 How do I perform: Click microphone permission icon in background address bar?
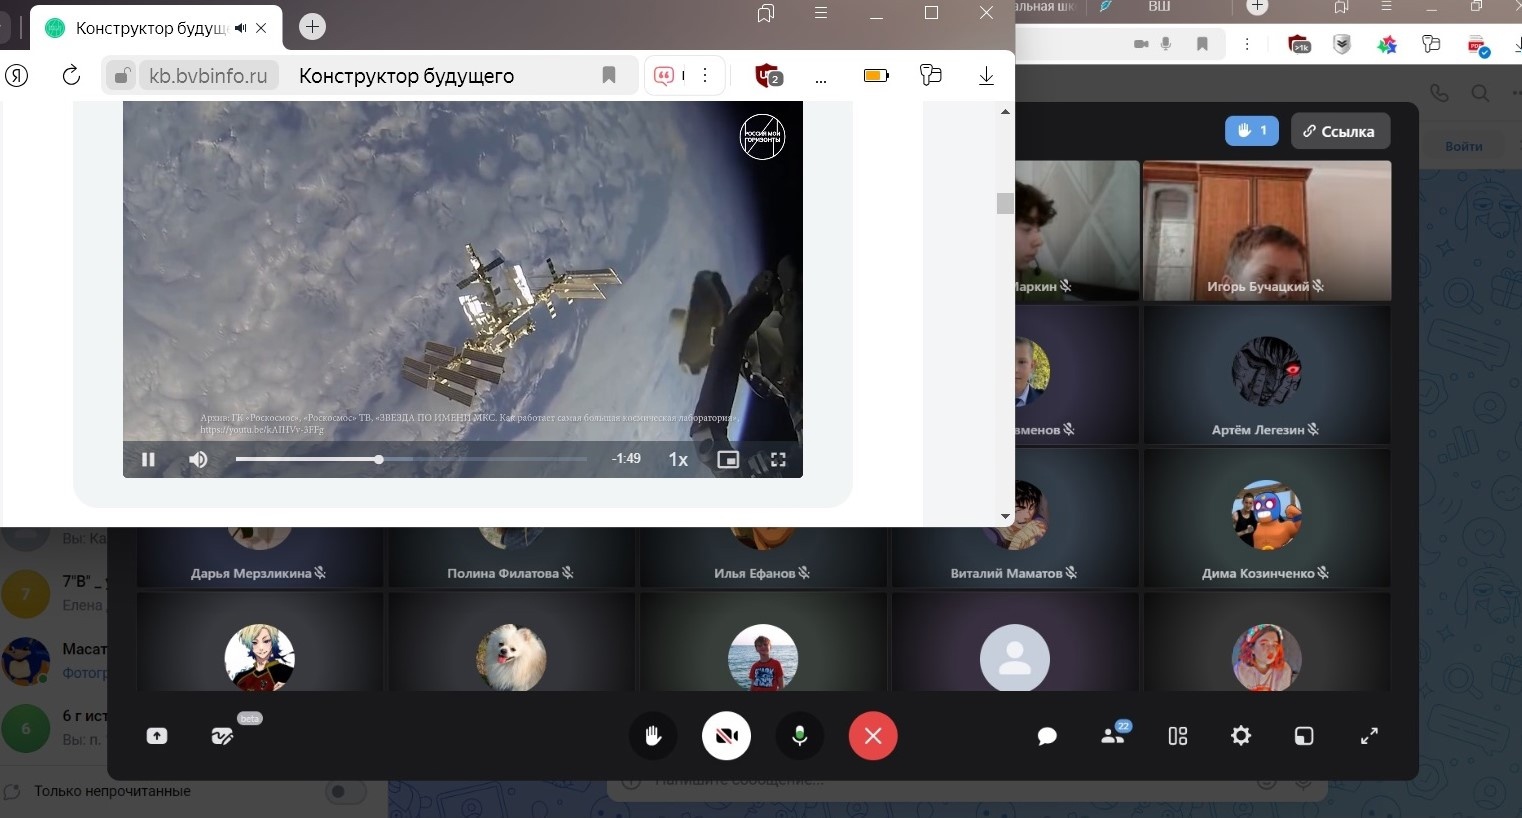coord(1166,44)
